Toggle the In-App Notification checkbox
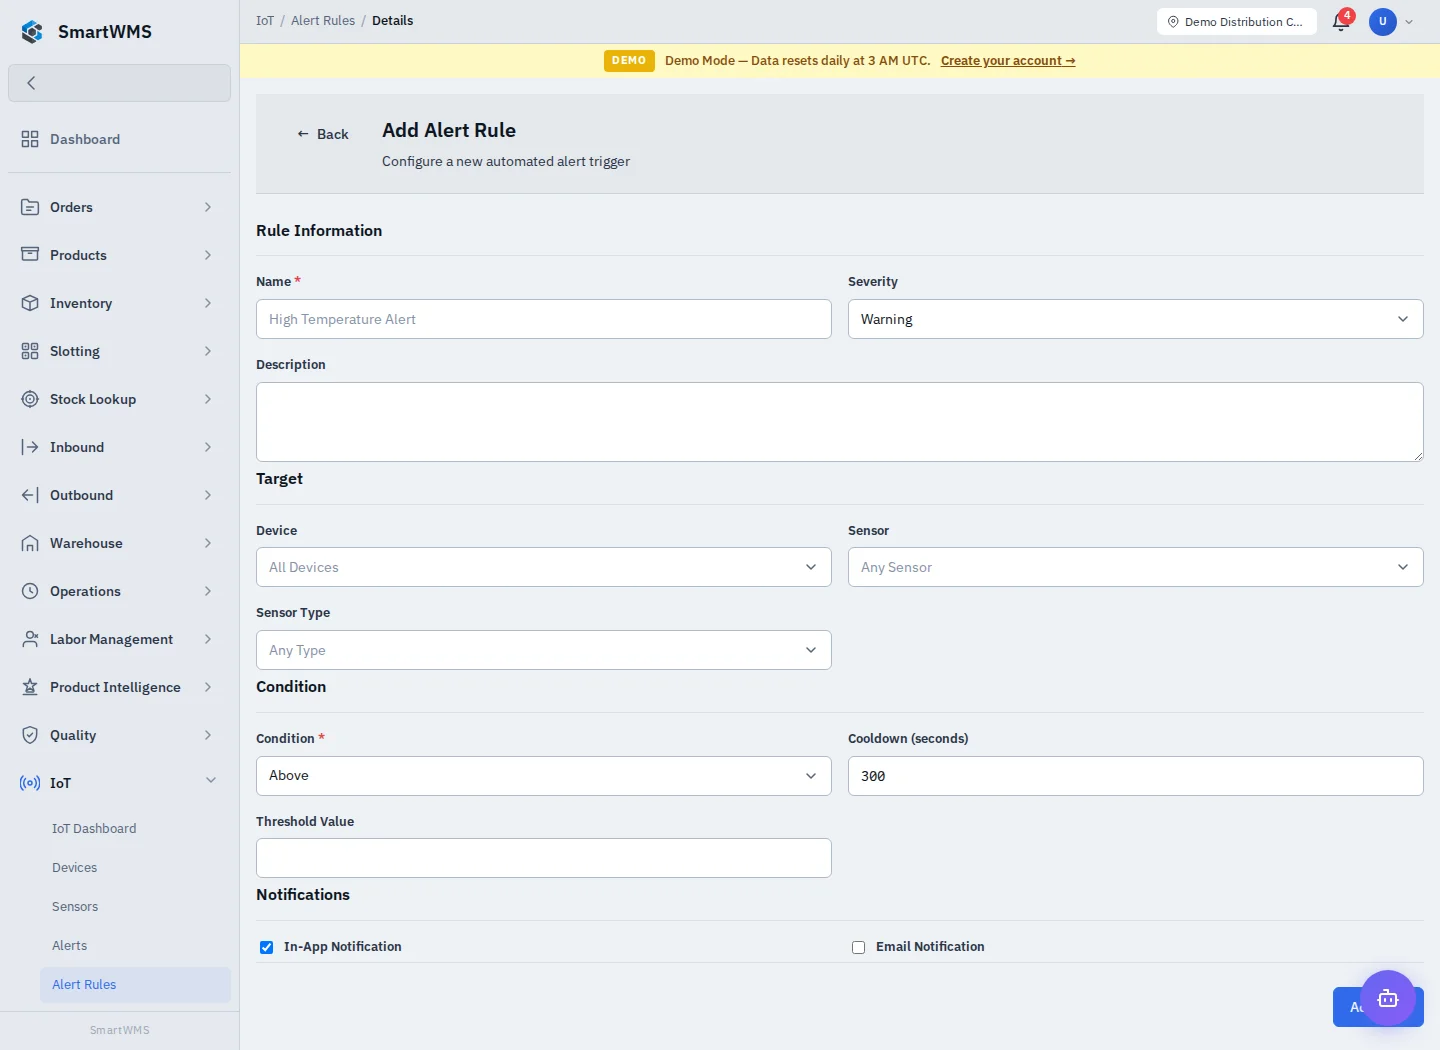Image resolution: width=1440 pixels, height=1050 pixels. (267, 947)
